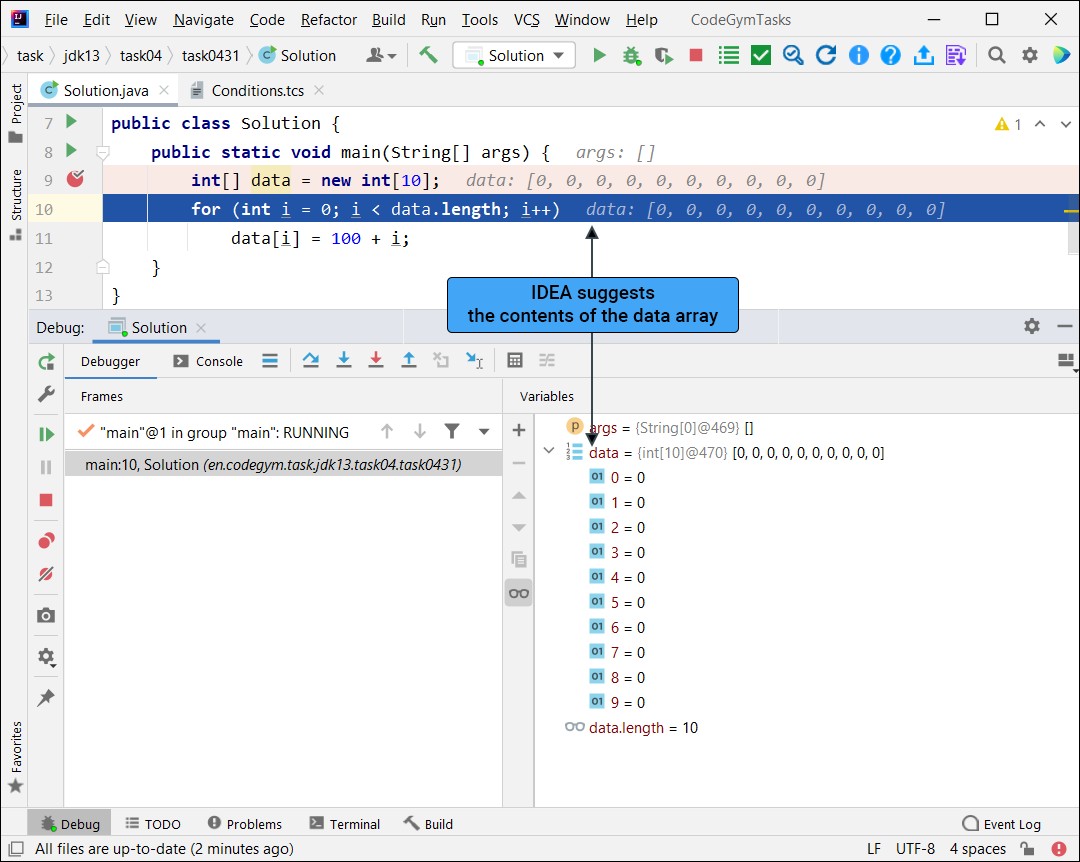Pin the debug tab with the pin icon
This screenshot has width=1080, height=862.
coord(46,697)
